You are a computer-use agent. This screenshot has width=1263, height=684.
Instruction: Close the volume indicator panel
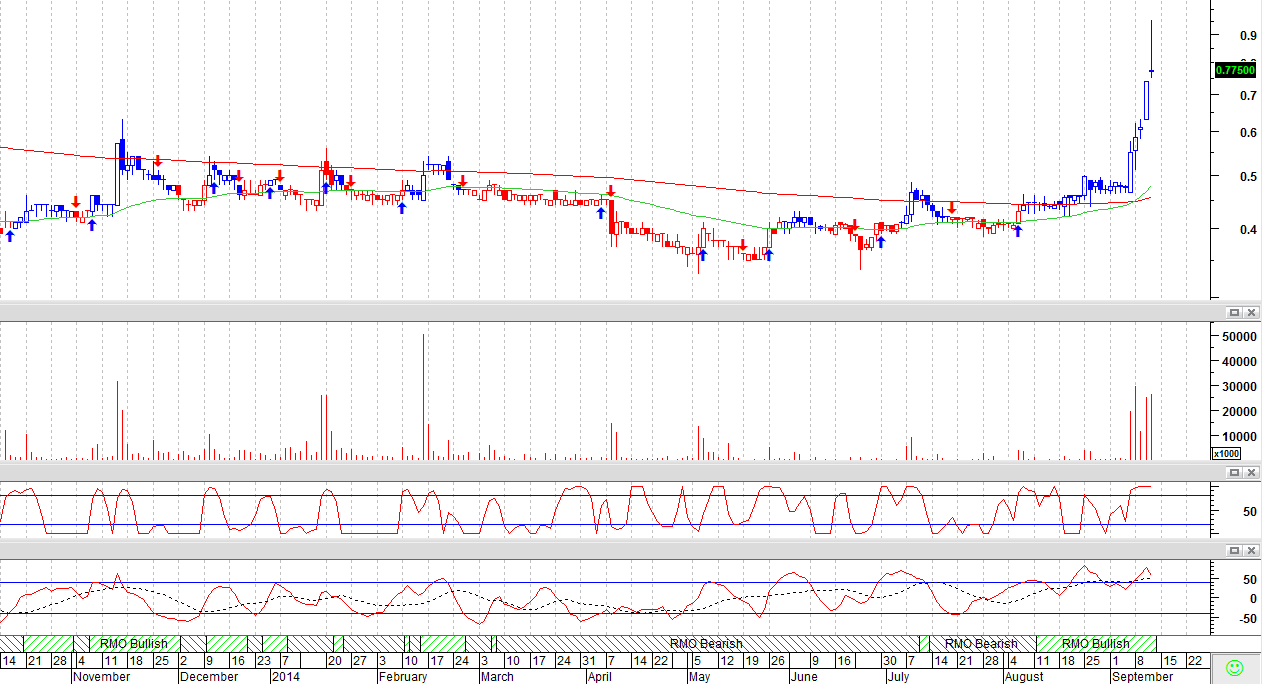[x=1250, y=312]
